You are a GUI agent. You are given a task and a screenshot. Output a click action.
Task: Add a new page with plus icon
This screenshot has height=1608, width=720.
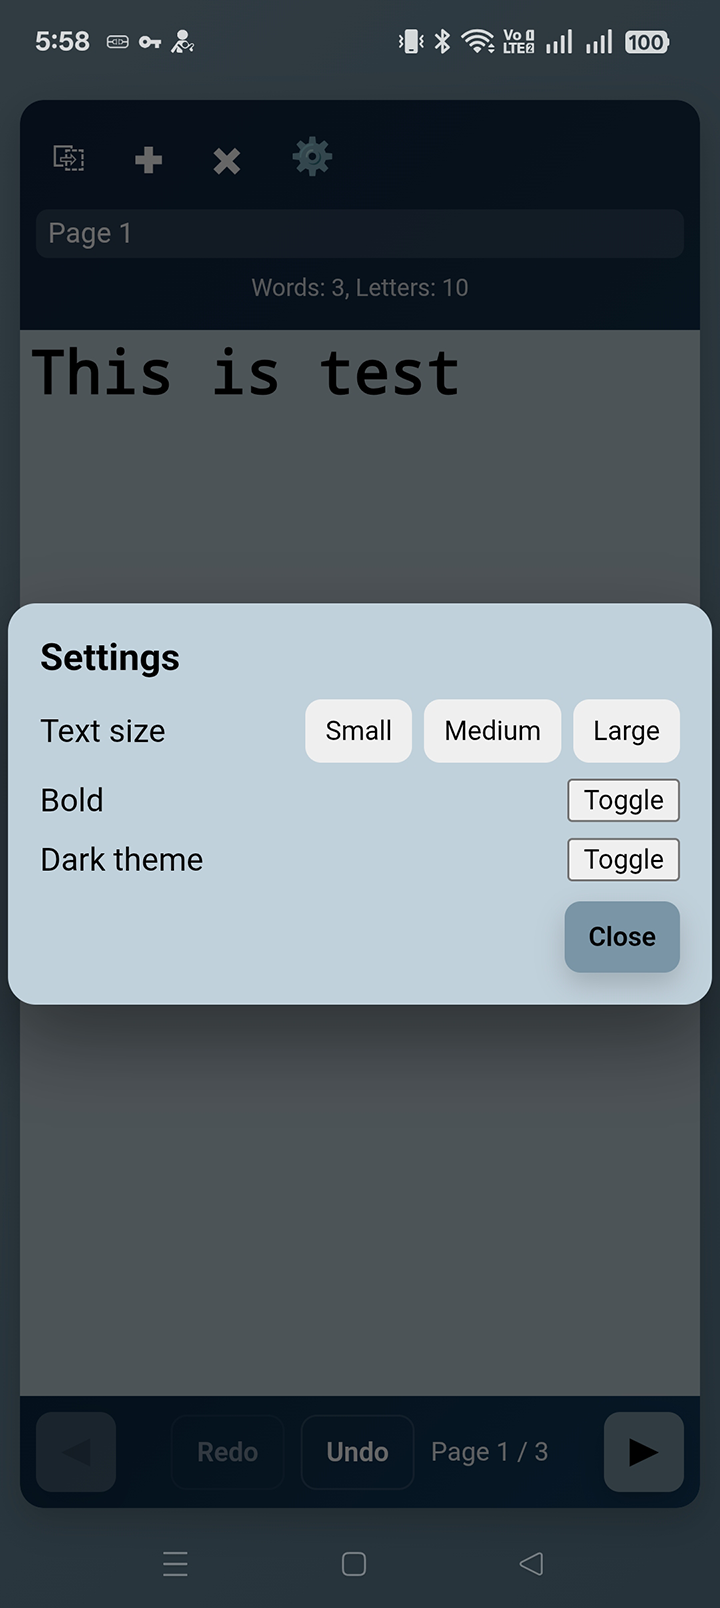(148, 160)
